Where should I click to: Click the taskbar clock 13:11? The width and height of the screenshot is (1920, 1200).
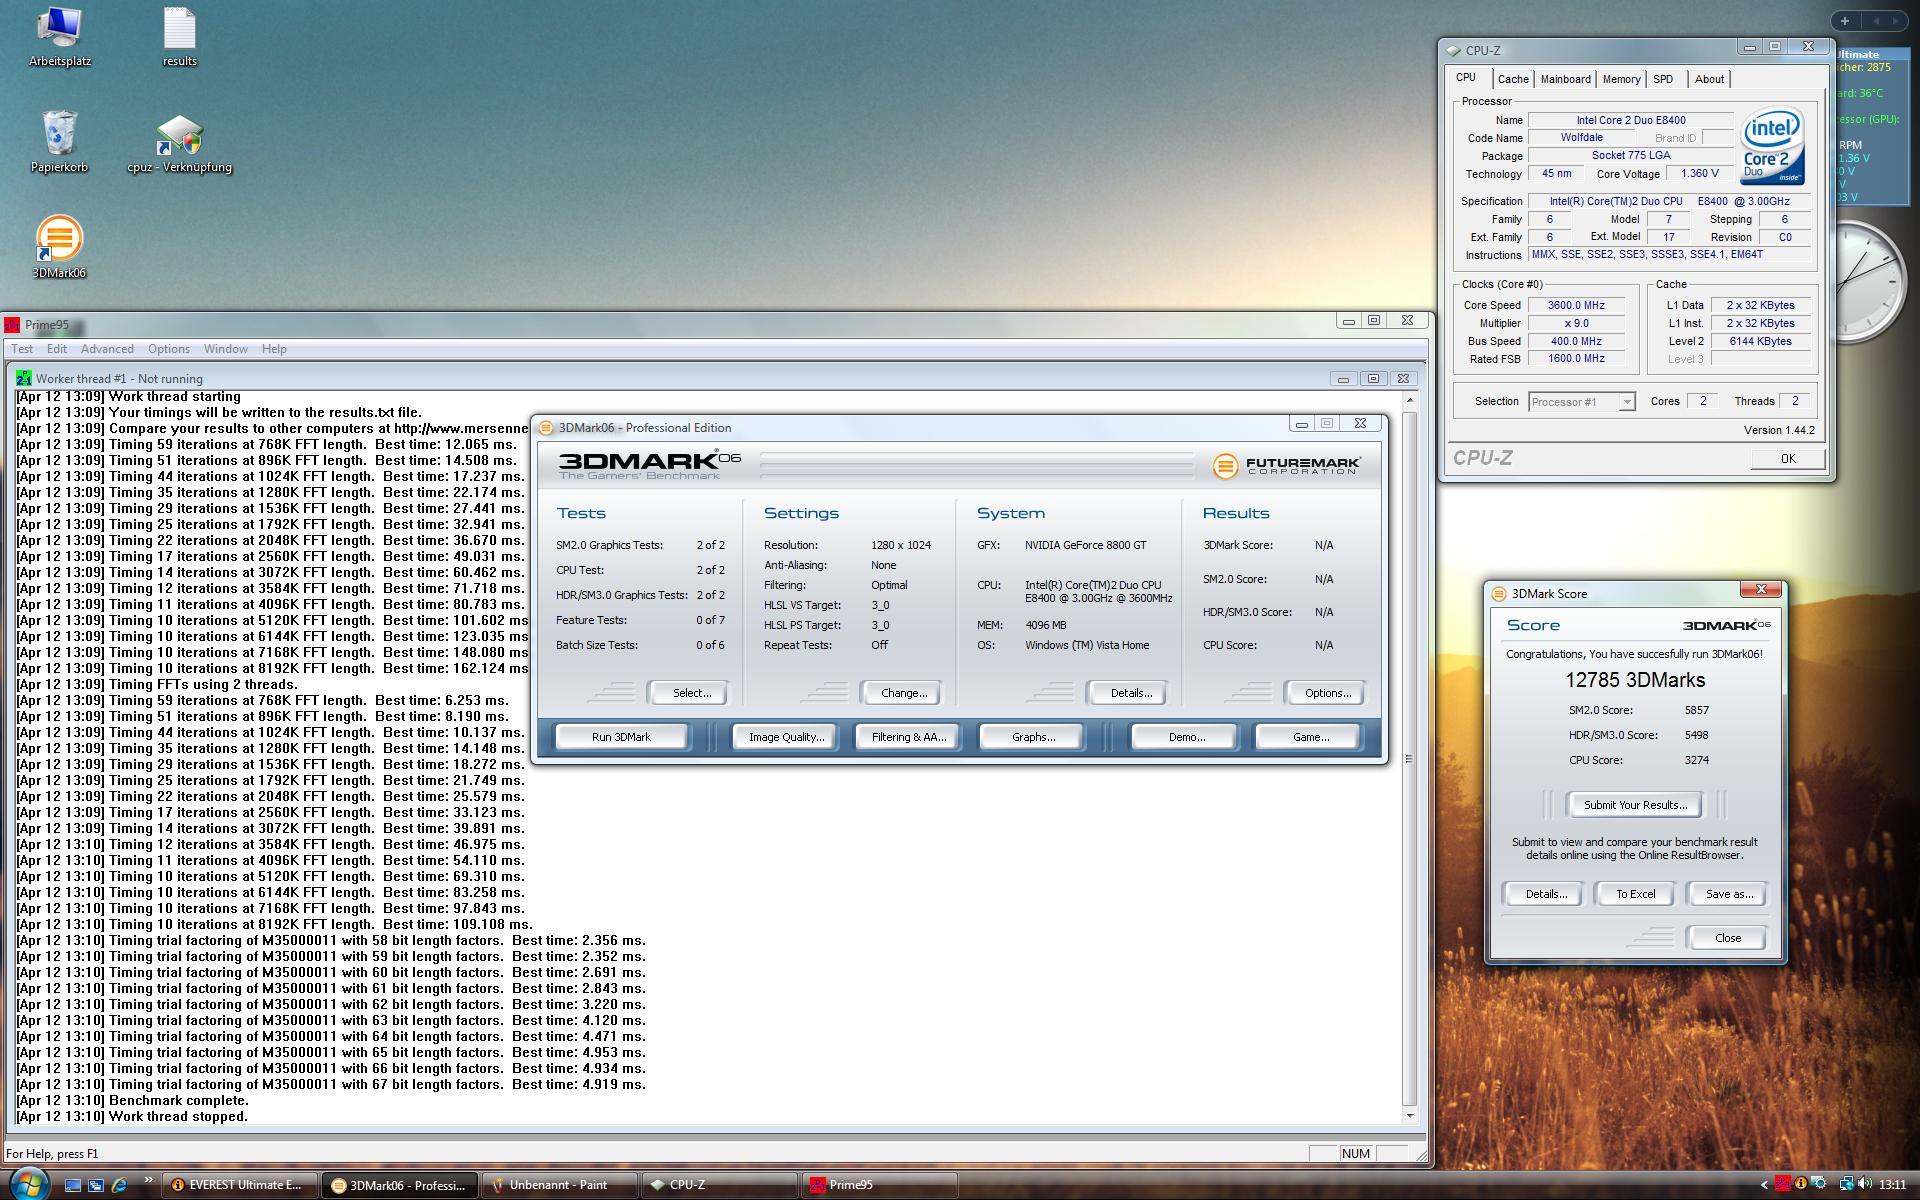pos(1892,1185)
